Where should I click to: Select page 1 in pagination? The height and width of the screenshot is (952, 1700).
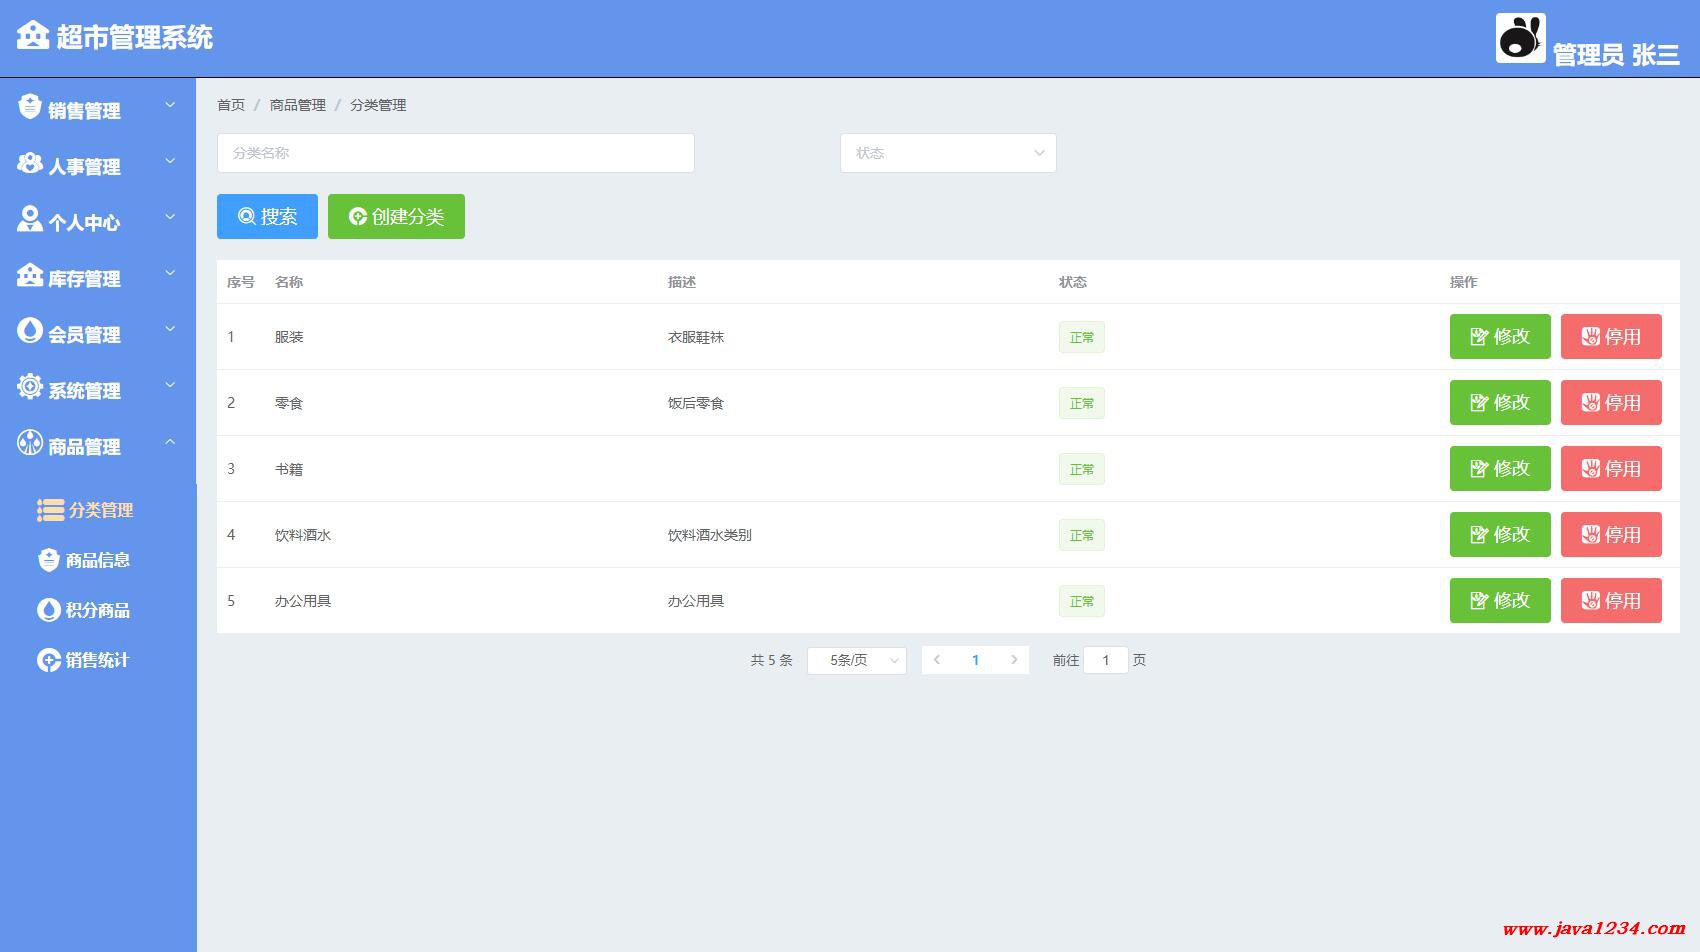975,660
